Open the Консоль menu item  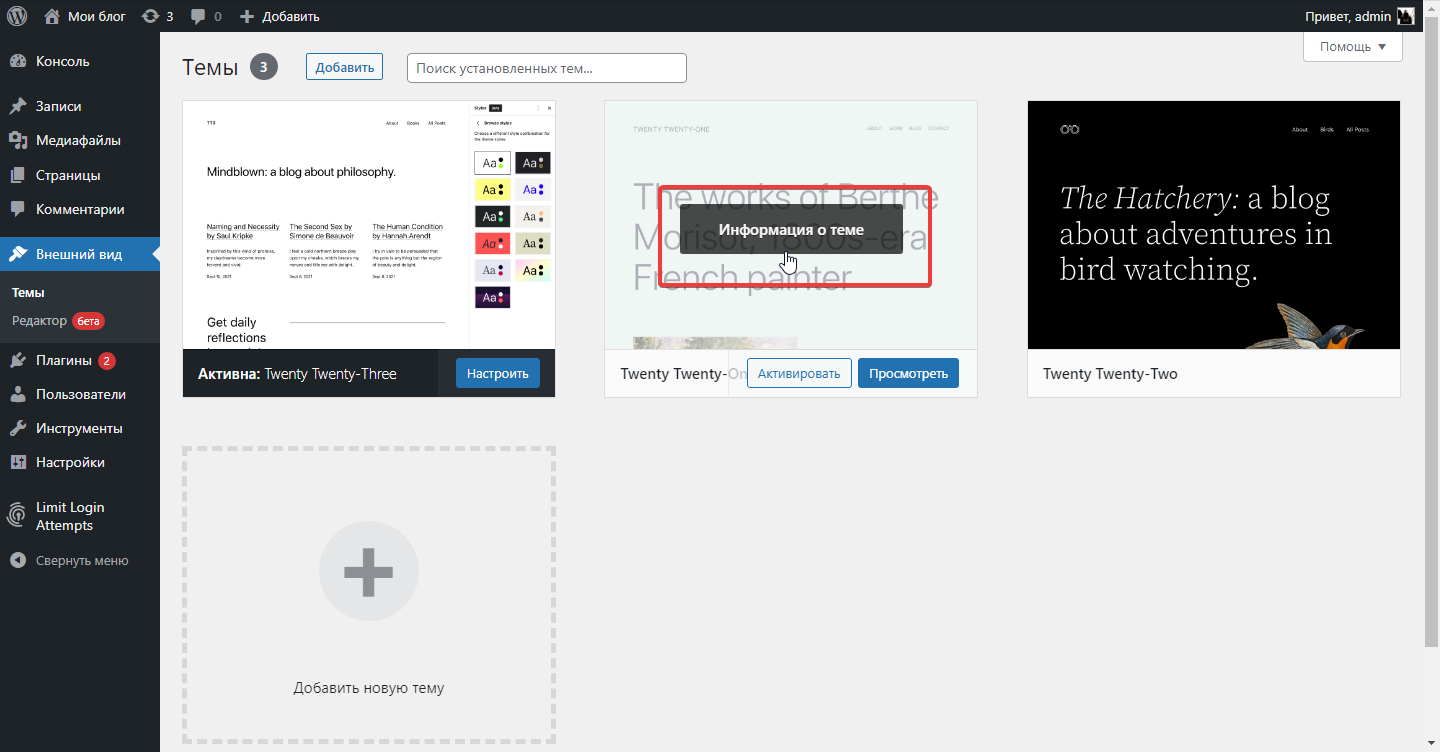click(x=80, y=61)
